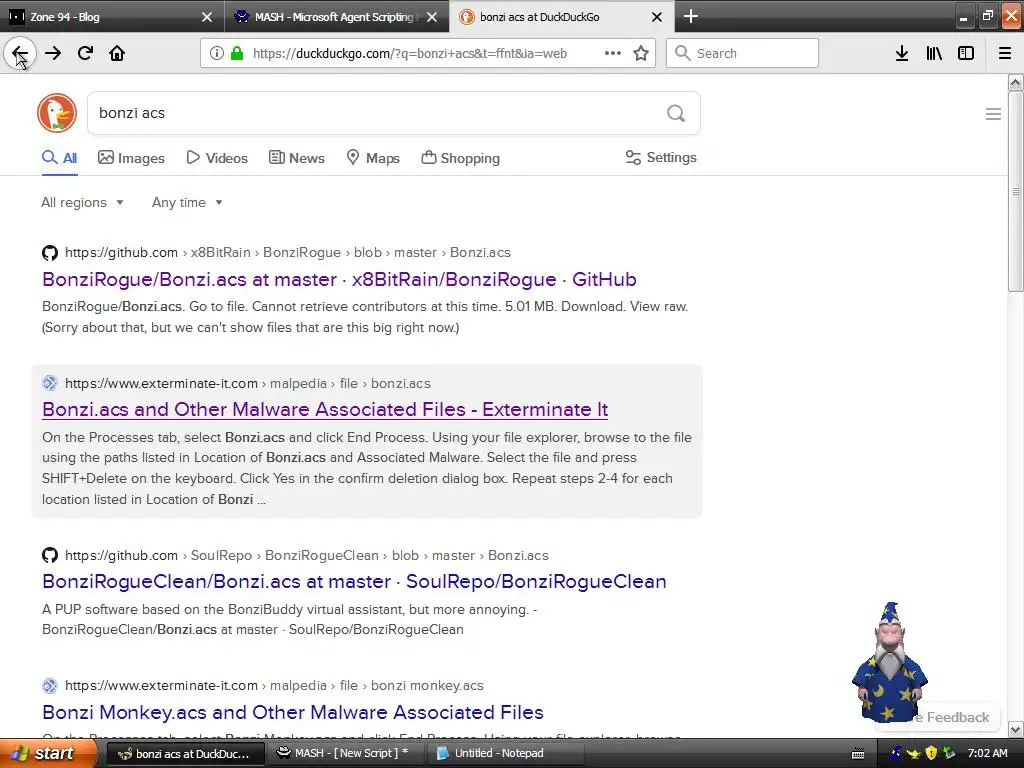This screenshot has width=1024, height=768.
Task: Select the Images search tab
Action: click(x=131, y=158)
